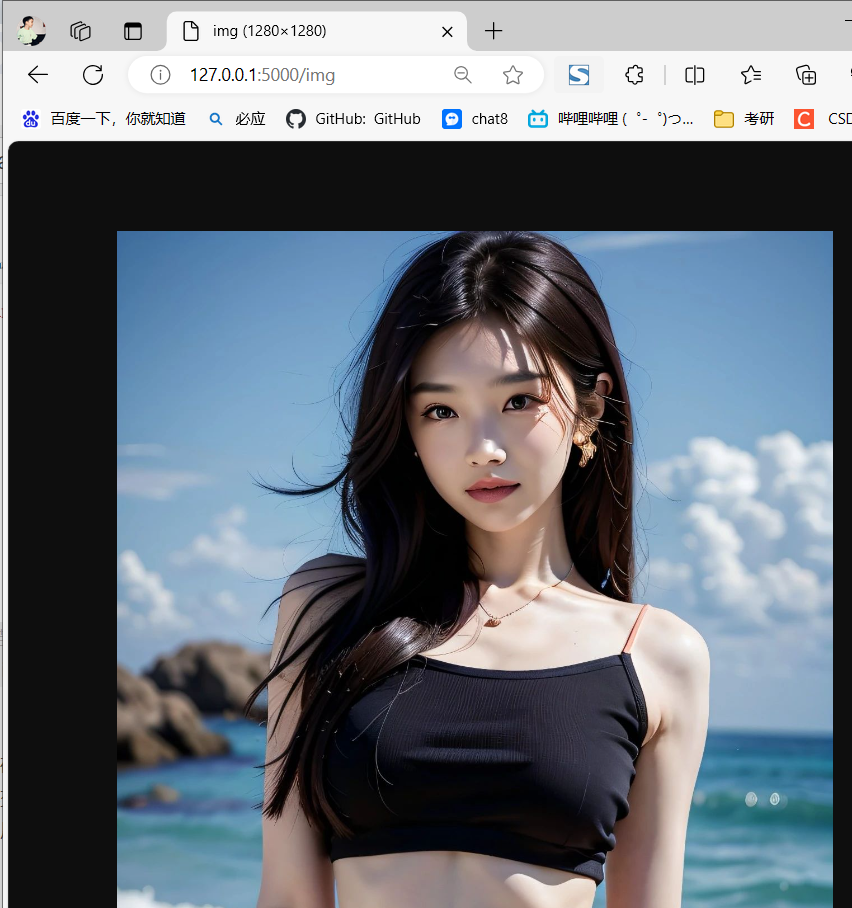Close the img (1280×1280) tab
The image size is (852, 908).
447,32
